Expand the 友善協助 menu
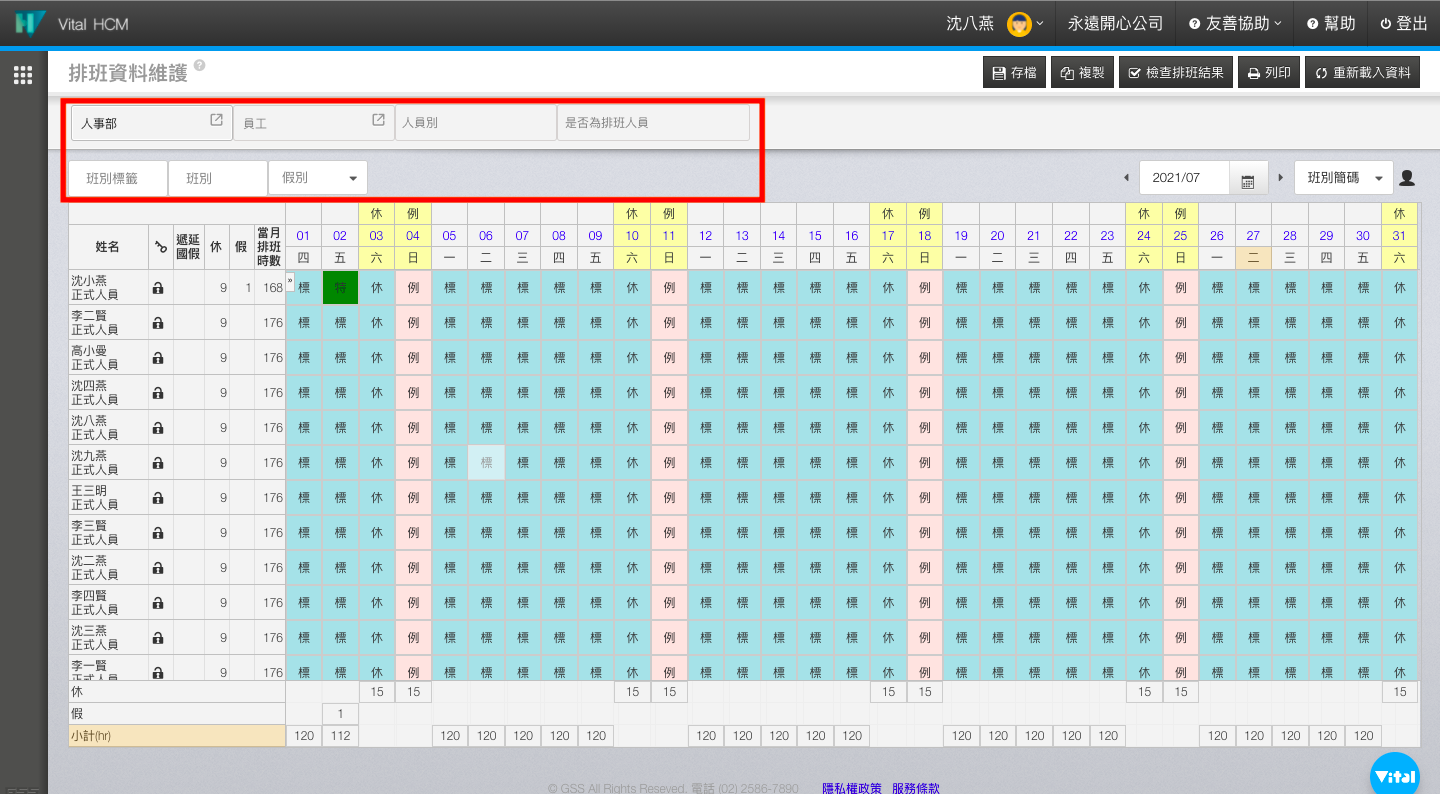This screenshot has width=1440, height=794. pyautogui.click(x=1236, y=24)
